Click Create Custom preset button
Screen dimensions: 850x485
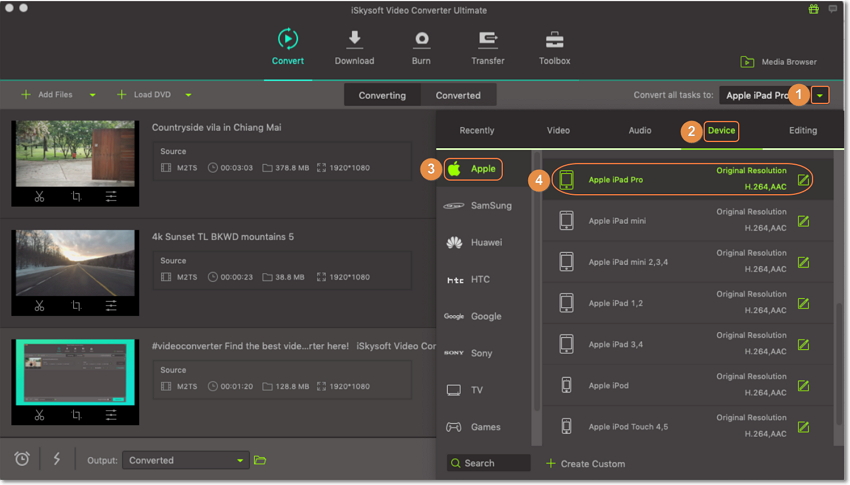click(586, 463)
